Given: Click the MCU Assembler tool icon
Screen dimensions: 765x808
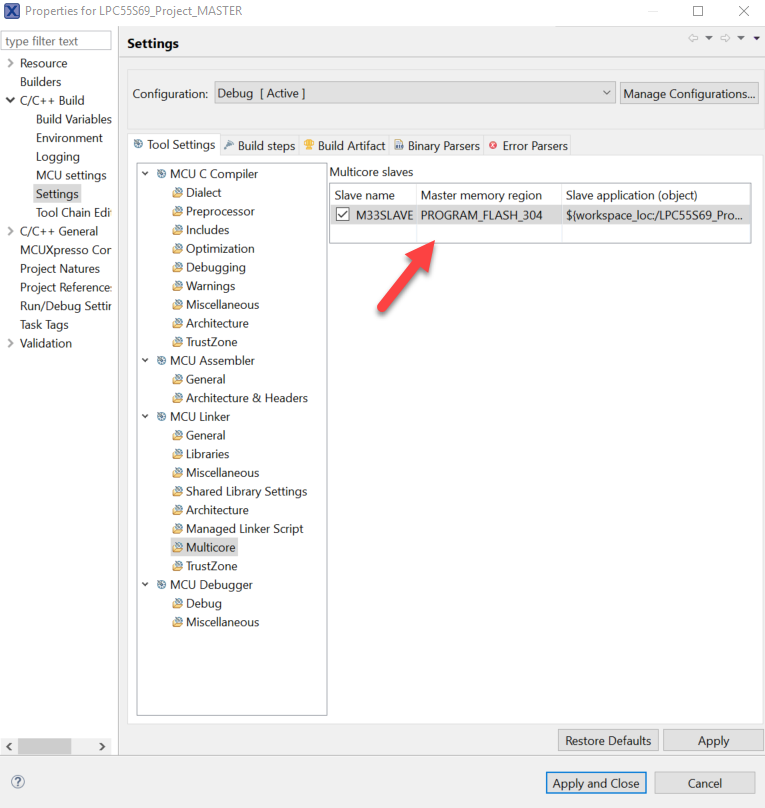Looking at the screenshot, I should [x=161, y=361].
